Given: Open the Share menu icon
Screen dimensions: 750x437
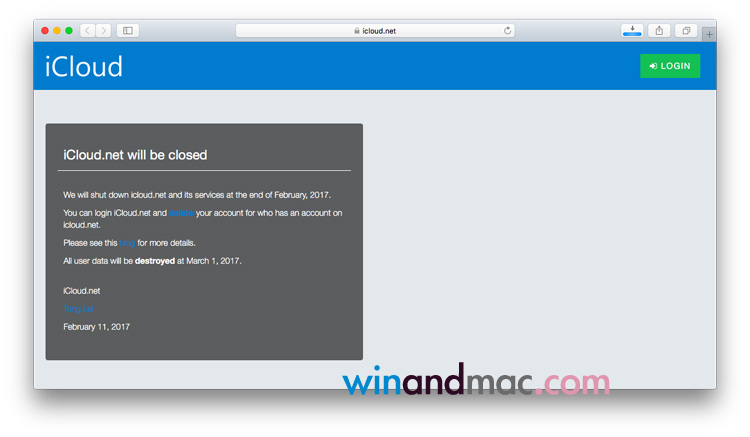Looking at the screenshot, I should 660,31.
